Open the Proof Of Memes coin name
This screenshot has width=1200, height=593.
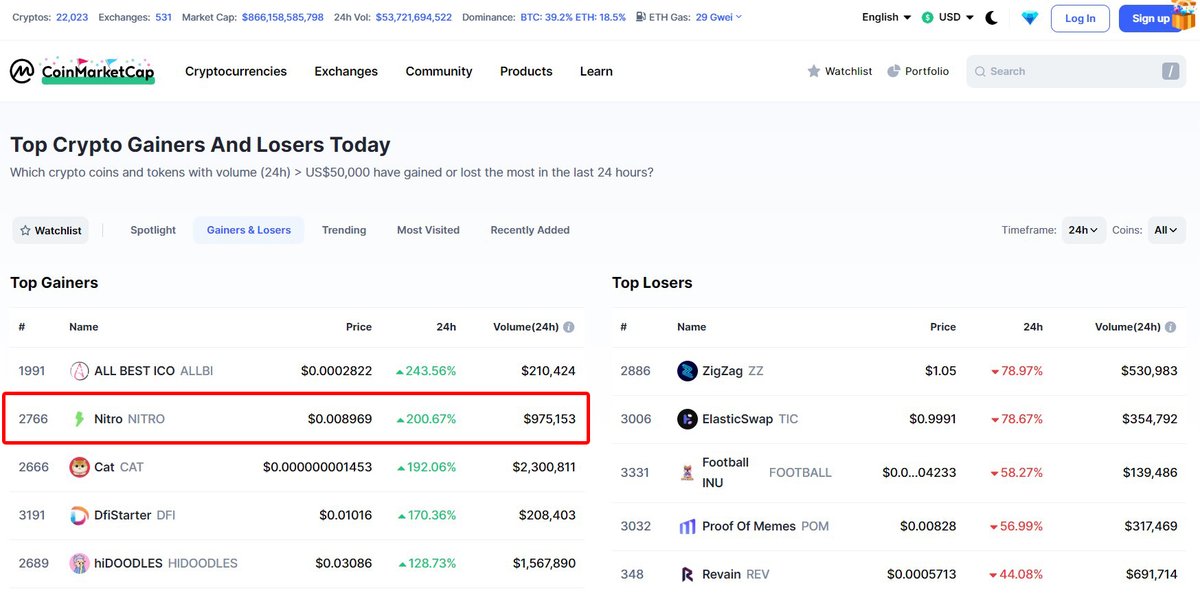[749, 526]
